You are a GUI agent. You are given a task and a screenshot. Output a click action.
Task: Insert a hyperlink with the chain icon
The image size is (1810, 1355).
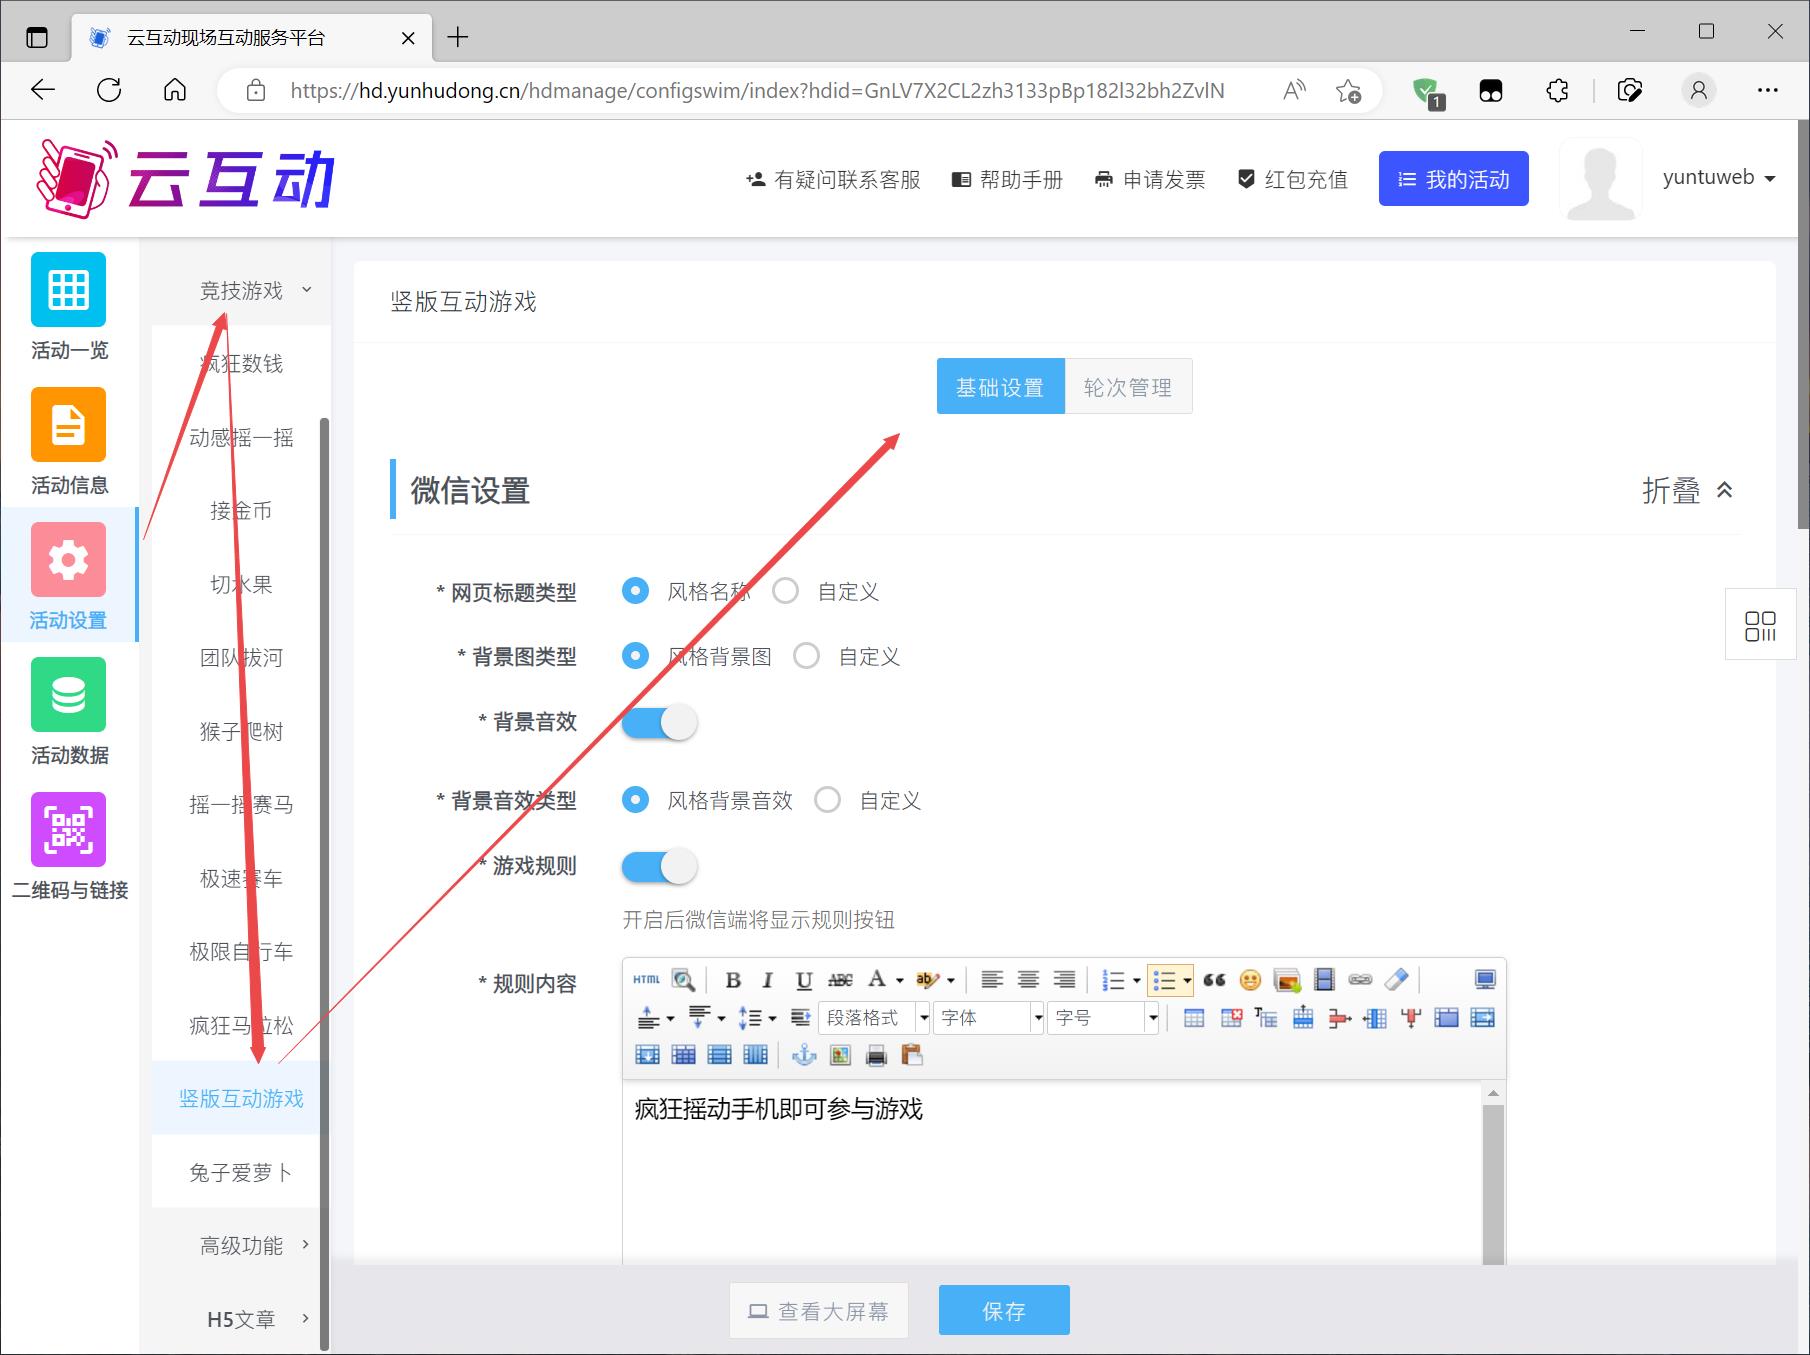1360,980
